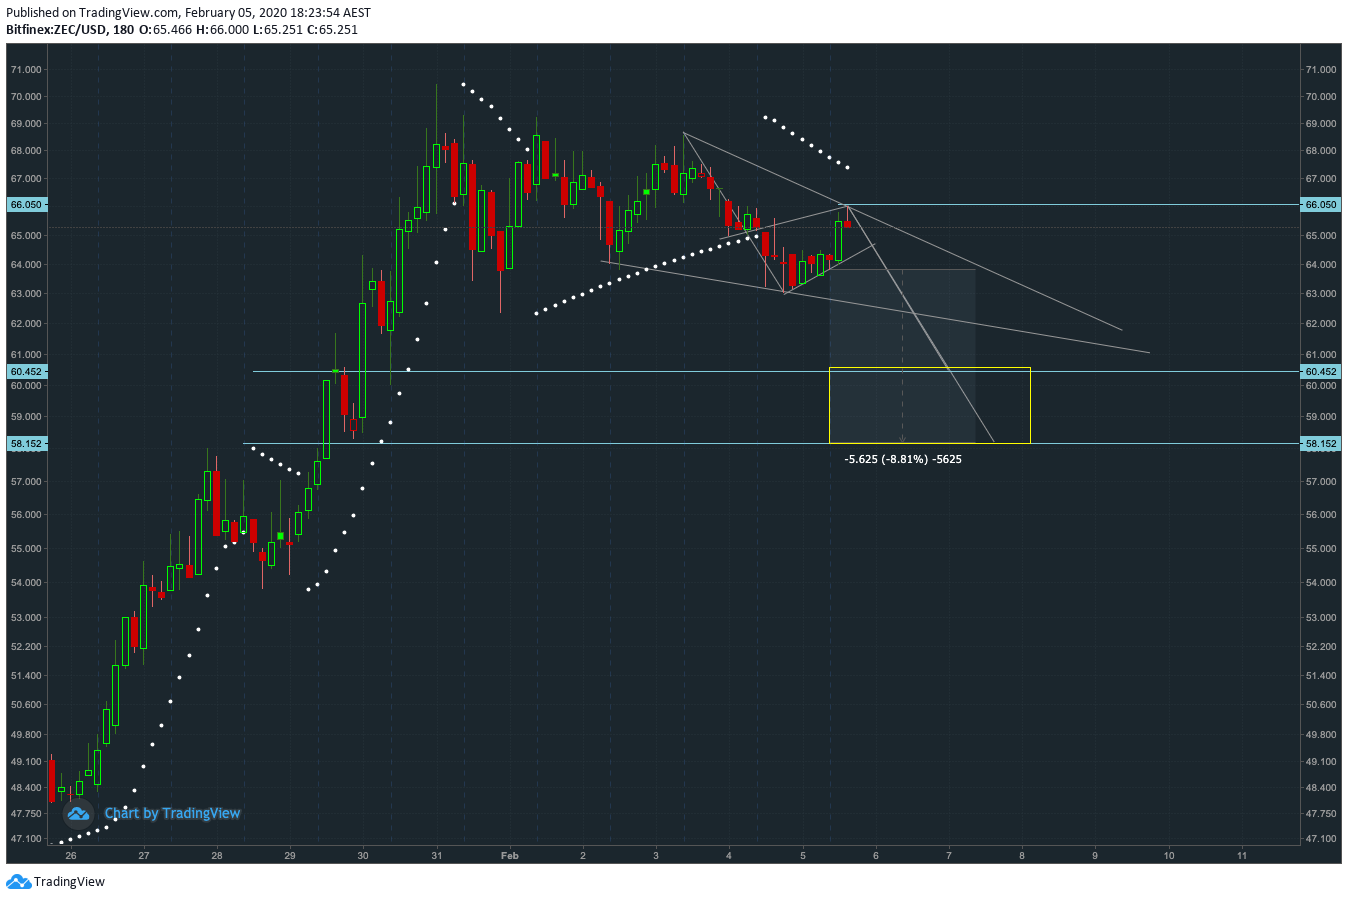Click the TradingView cloud logo below the chart
1348x900 pixels.
click(18, 882)
